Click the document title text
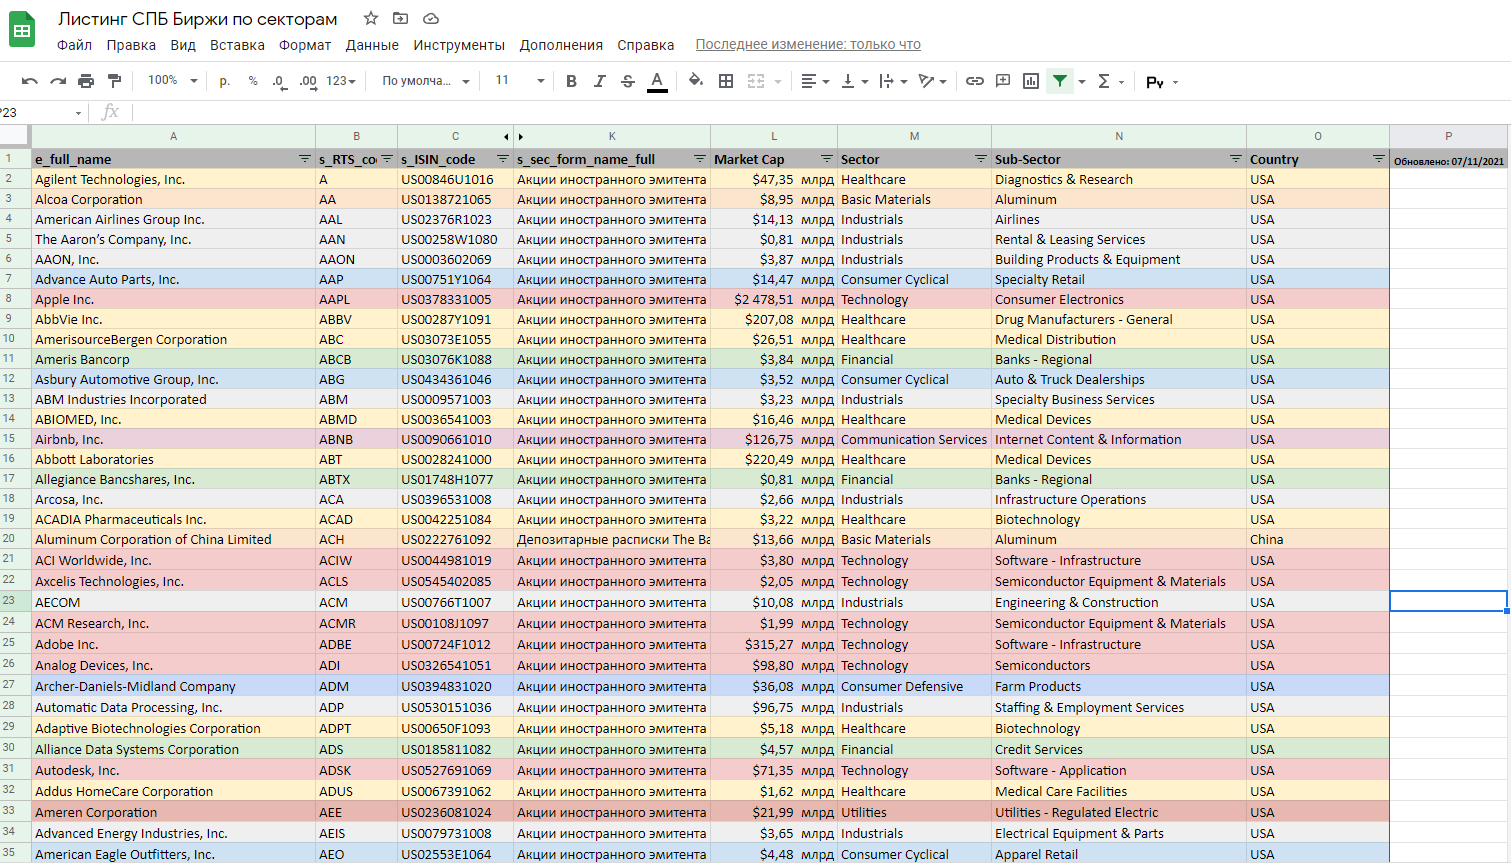This screenshot has width=1511, height=863. (198, 19)
